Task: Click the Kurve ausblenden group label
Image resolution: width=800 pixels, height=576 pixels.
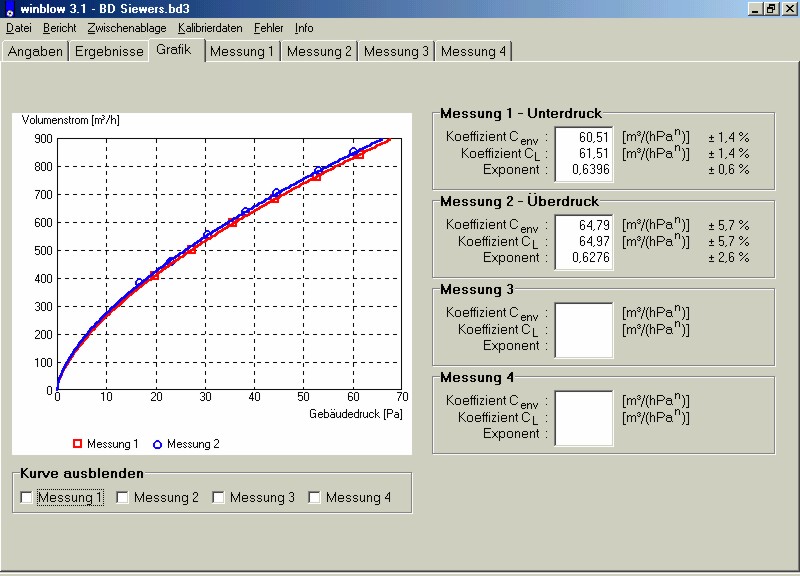Action: [x=82, y=473]
